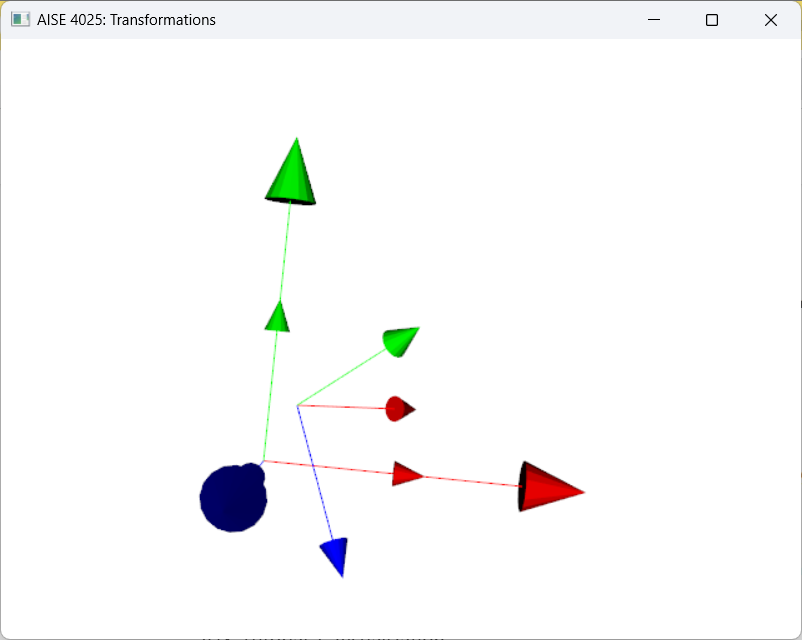Click the AISE 4025 application icon in the title bar
Screen dimensions: 802x640
click(20, 18)
